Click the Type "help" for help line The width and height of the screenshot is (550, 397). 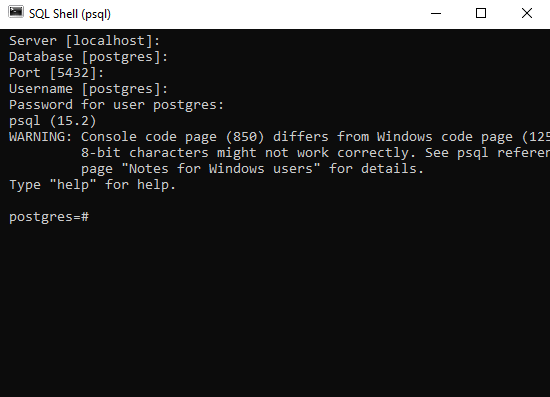[93, 185]
